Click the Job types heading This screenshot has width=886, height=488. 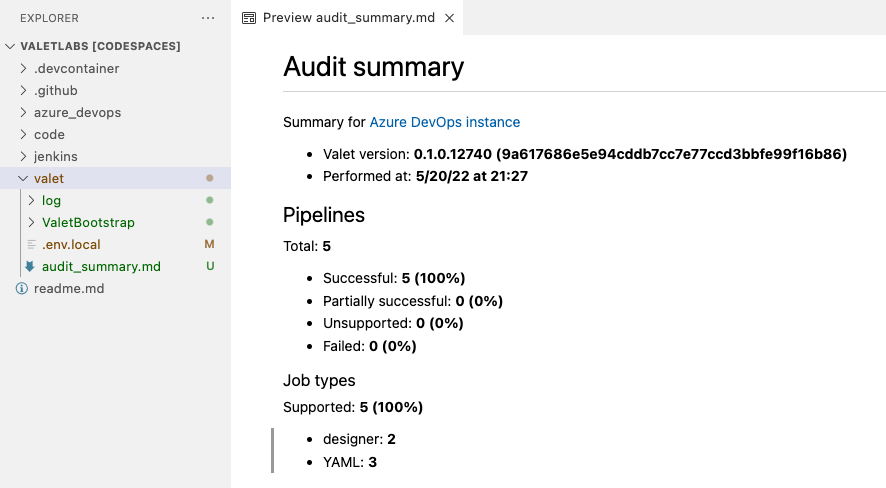coord(319,381)
